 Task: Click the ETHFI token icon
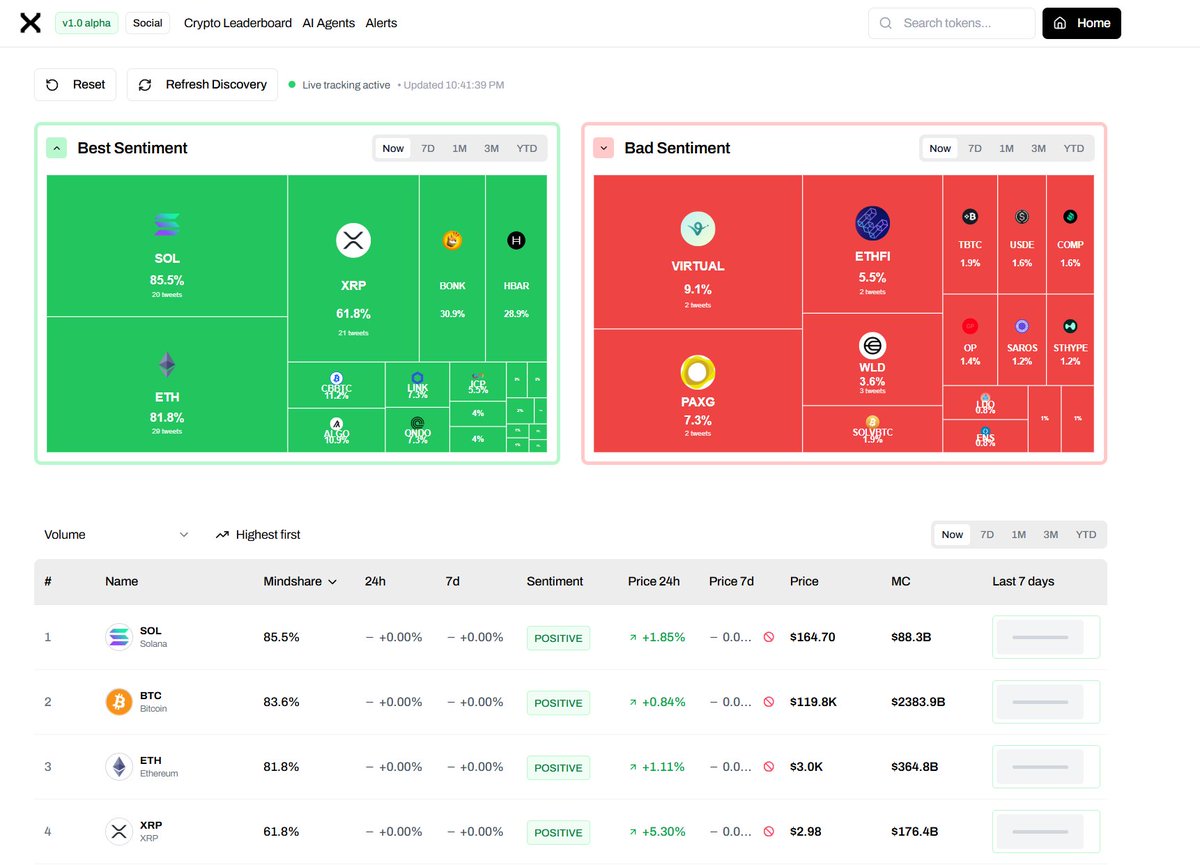tap(872, 224)
